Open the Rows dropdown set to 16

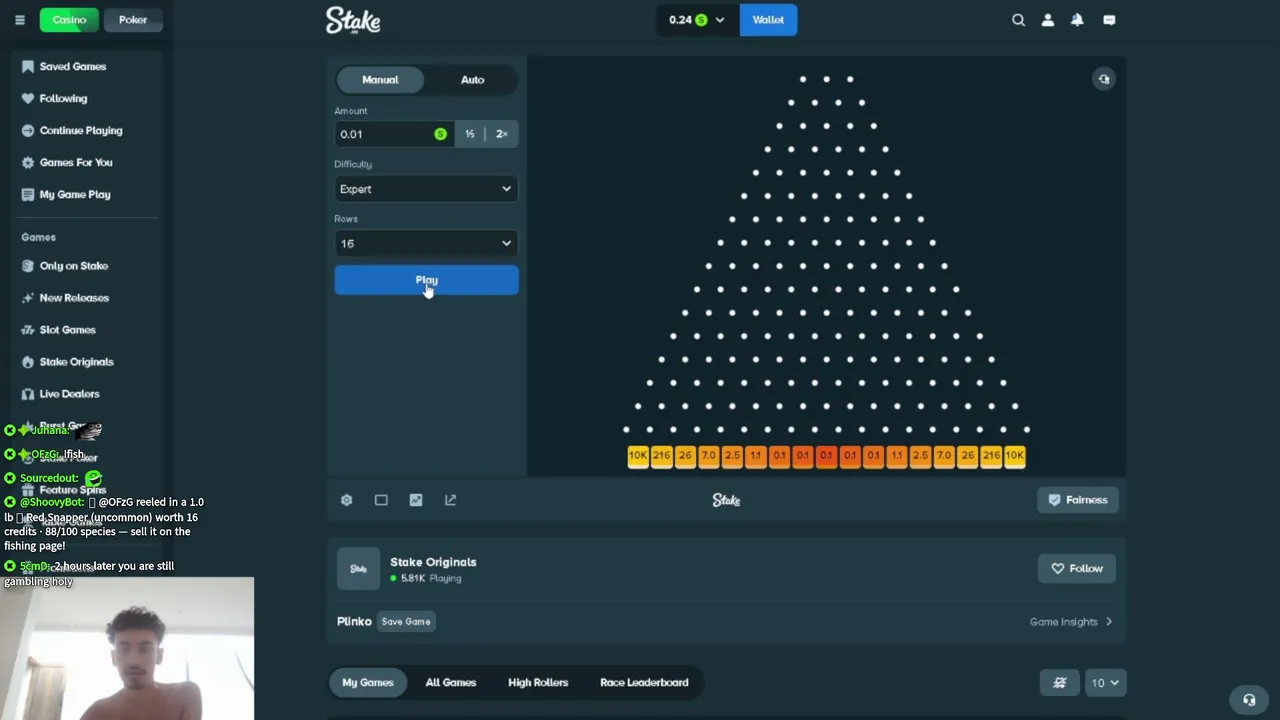pyautogui.click(x=426, y=244)
